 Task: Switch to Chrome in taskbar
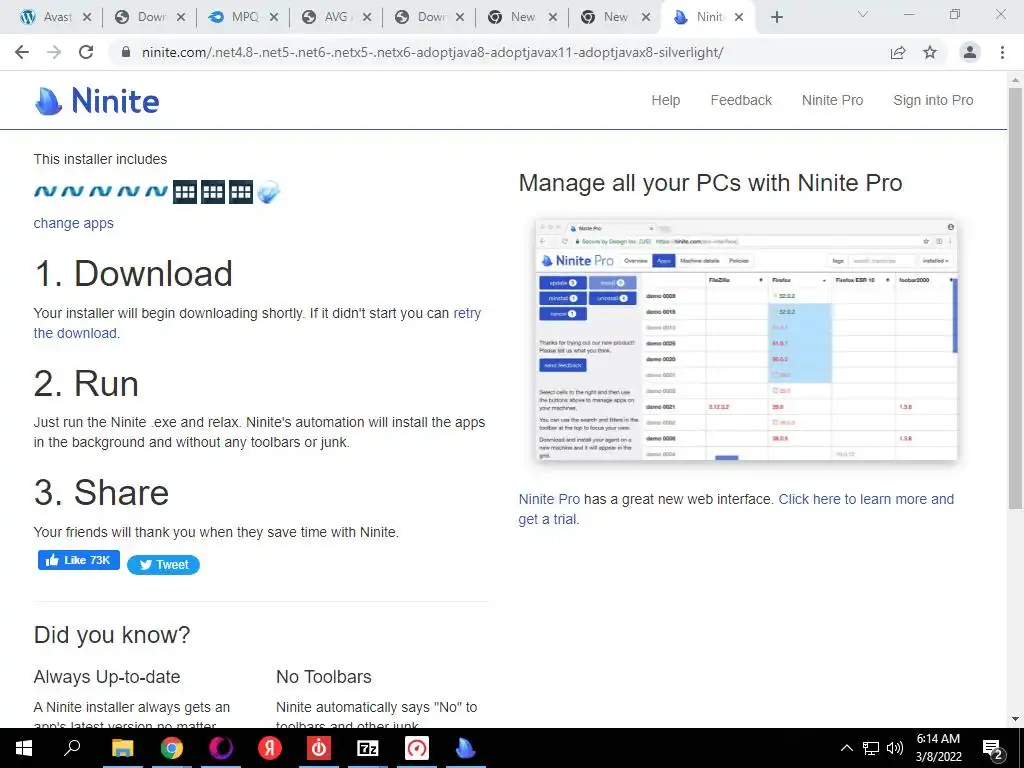point(172,748)
